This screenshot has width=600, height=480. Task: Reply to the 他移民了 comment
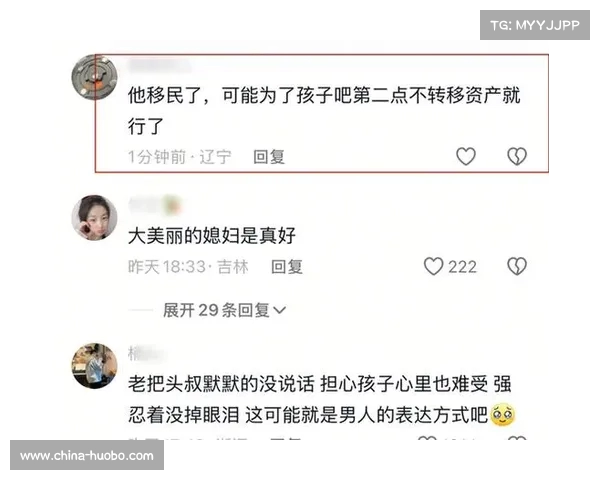point(269,157)
